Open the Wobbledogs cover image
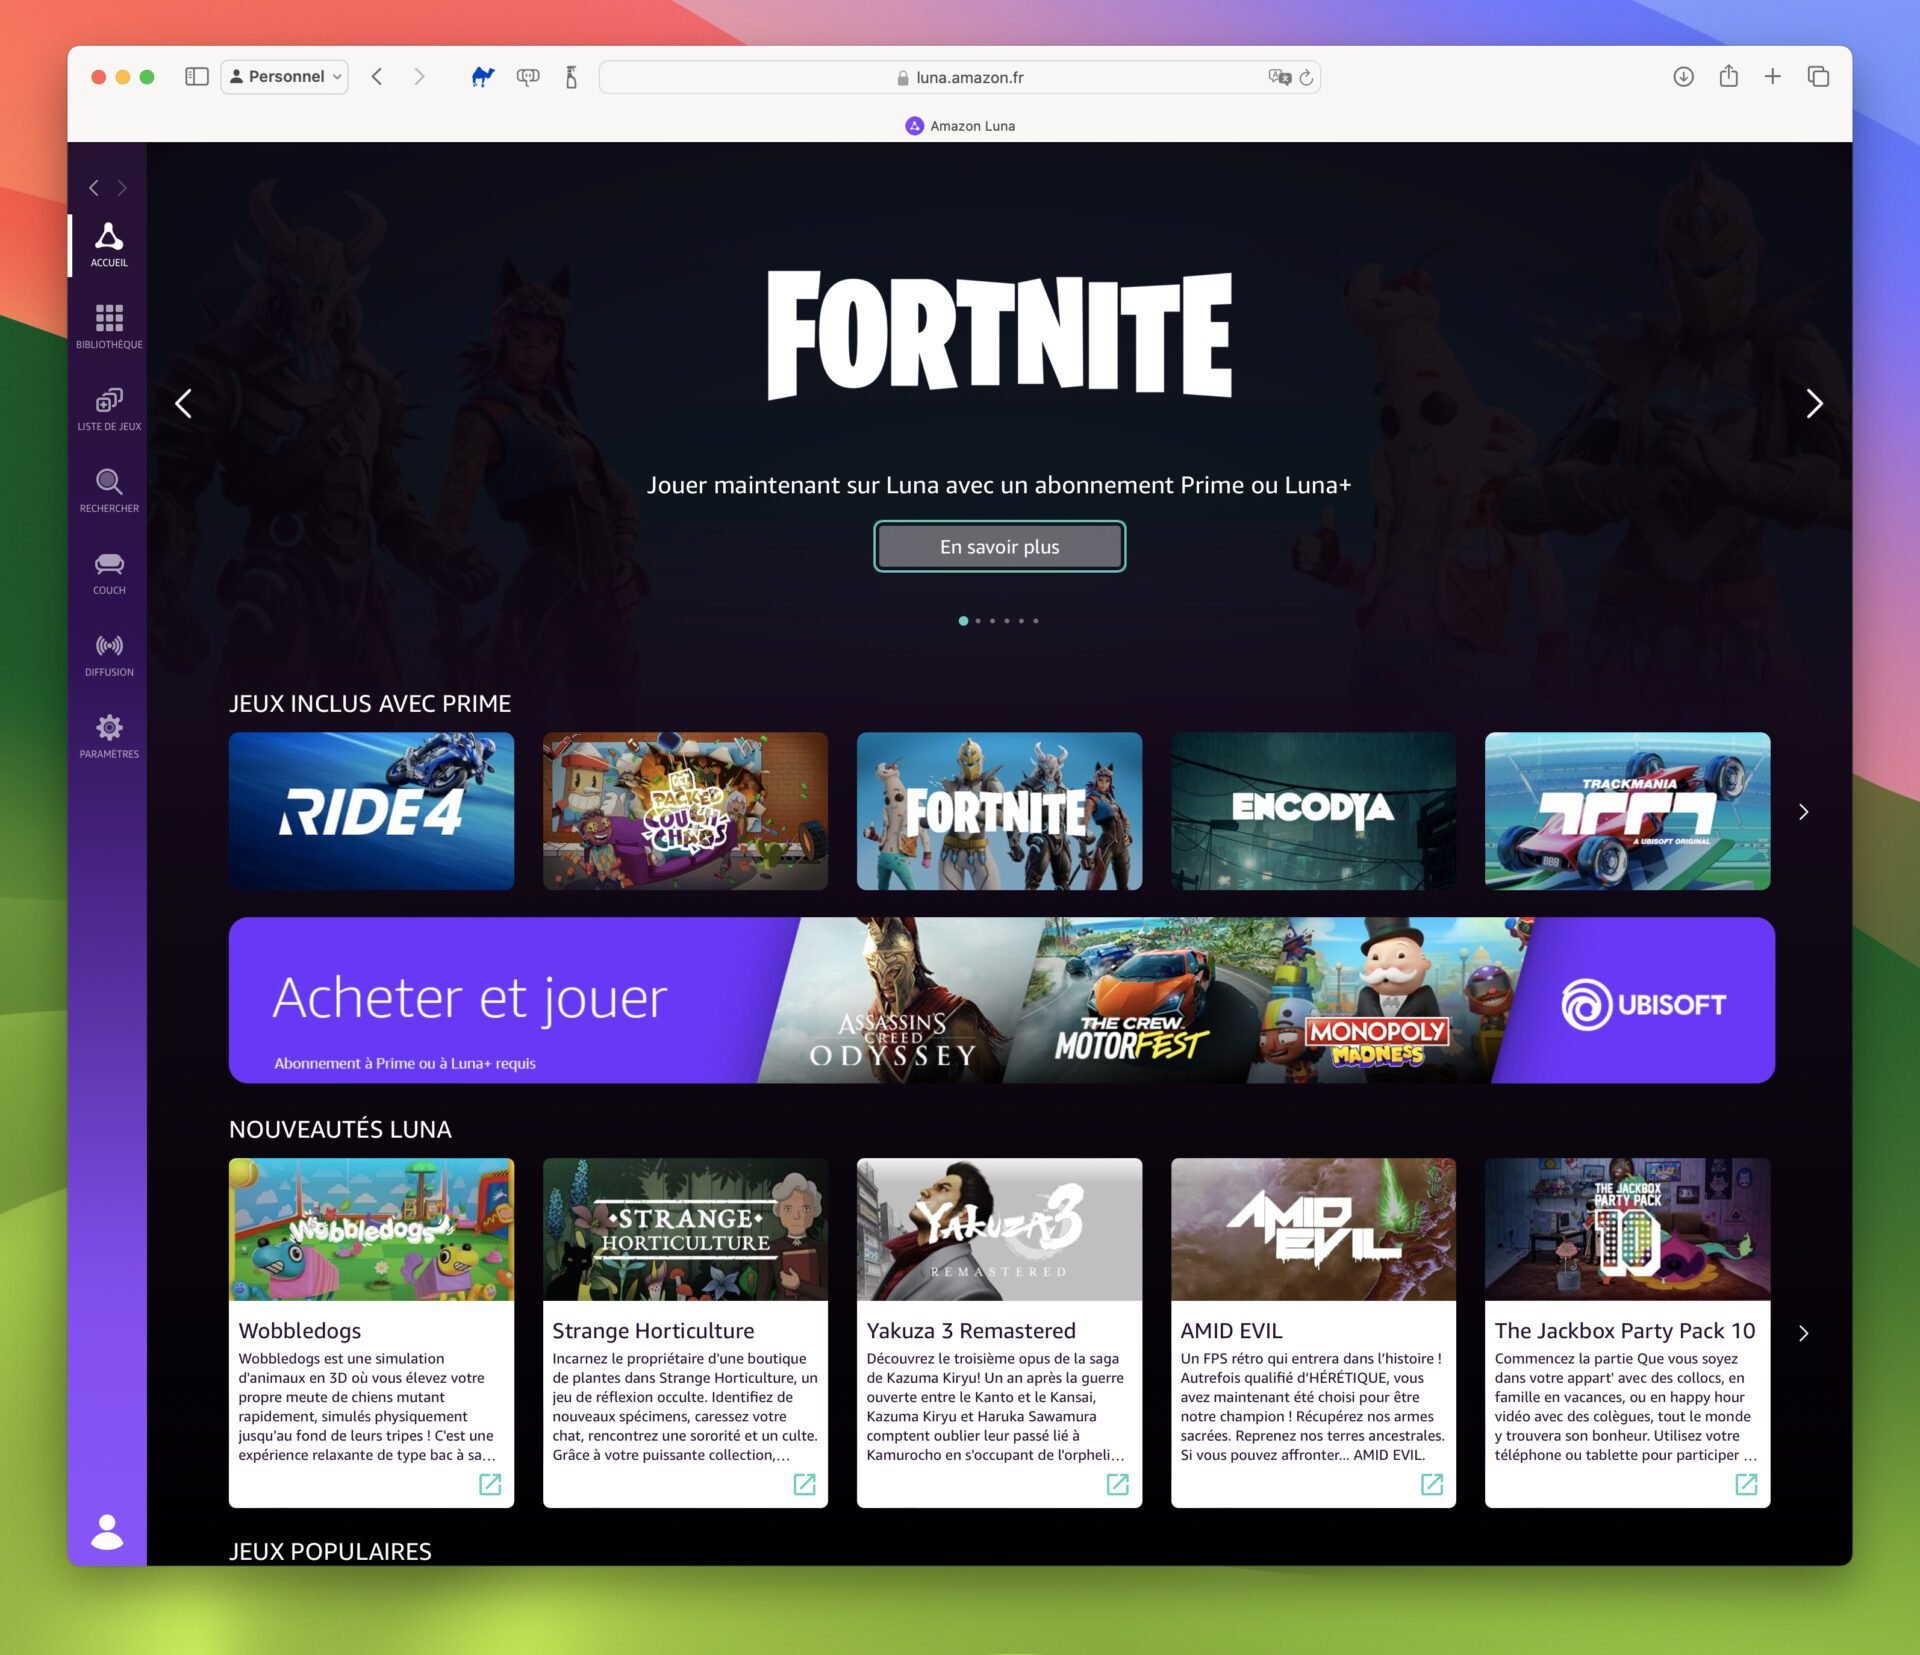This screenshot has height=1655, width=1920. pyautogui.click(x=371, y=1229)
